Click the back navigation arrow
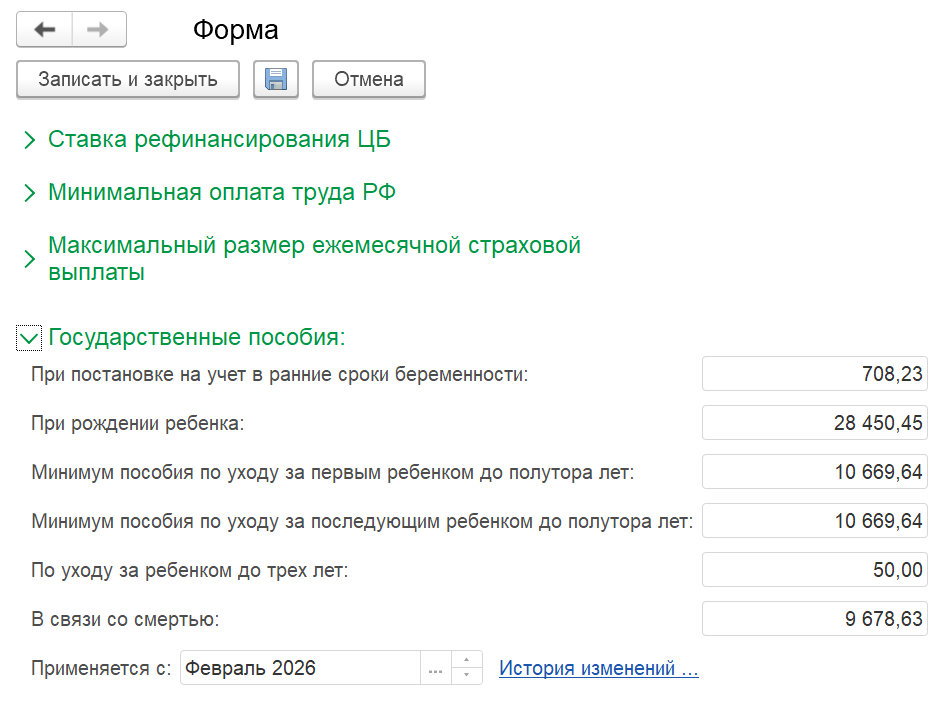This screenshot has width=947, height=705. [x=45, y=30]
